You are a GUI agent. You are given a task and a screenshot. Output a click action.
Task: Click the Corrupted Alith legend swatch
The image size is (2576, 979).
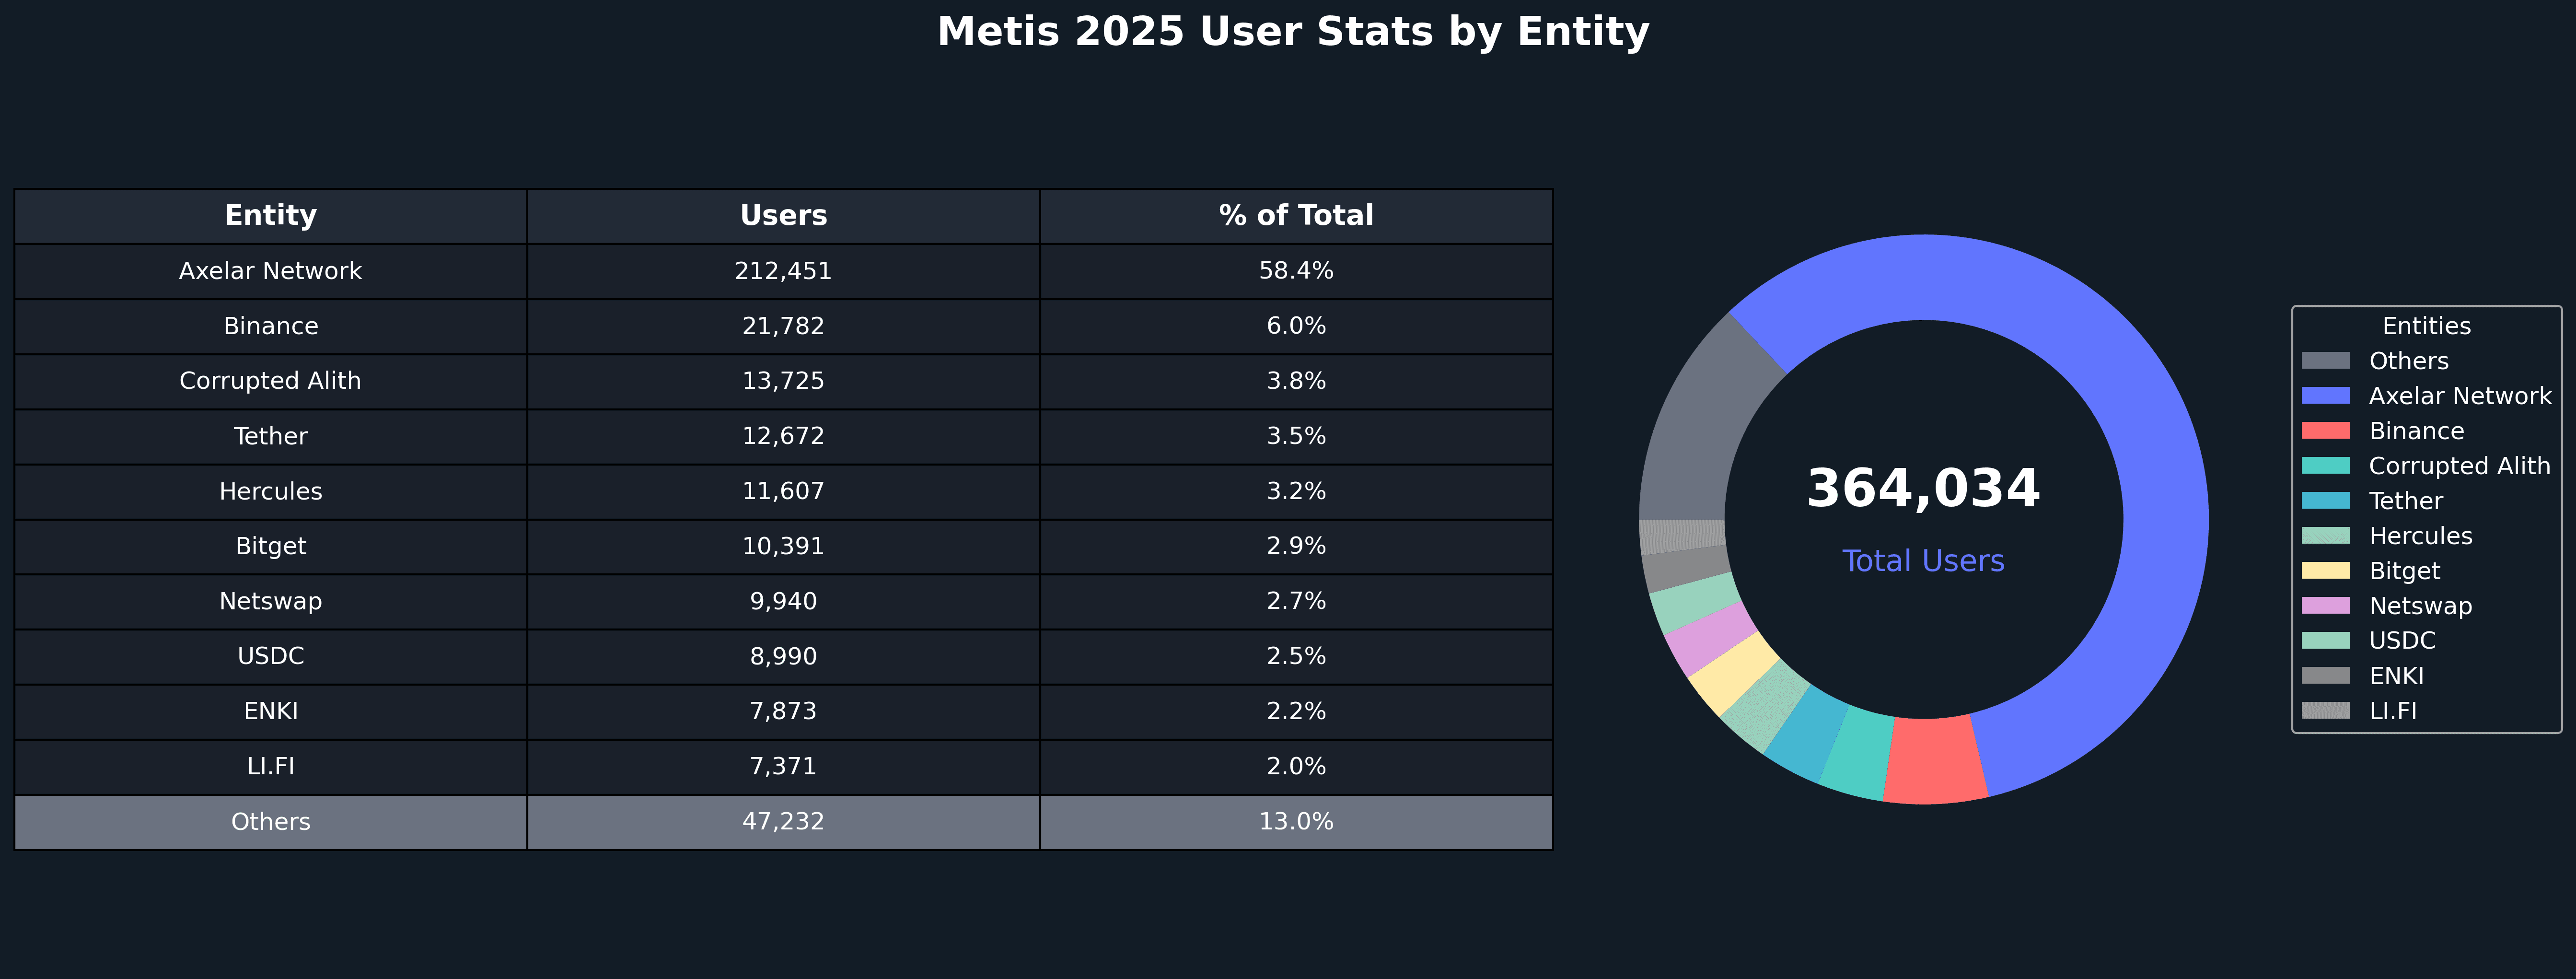[2325, 466]
